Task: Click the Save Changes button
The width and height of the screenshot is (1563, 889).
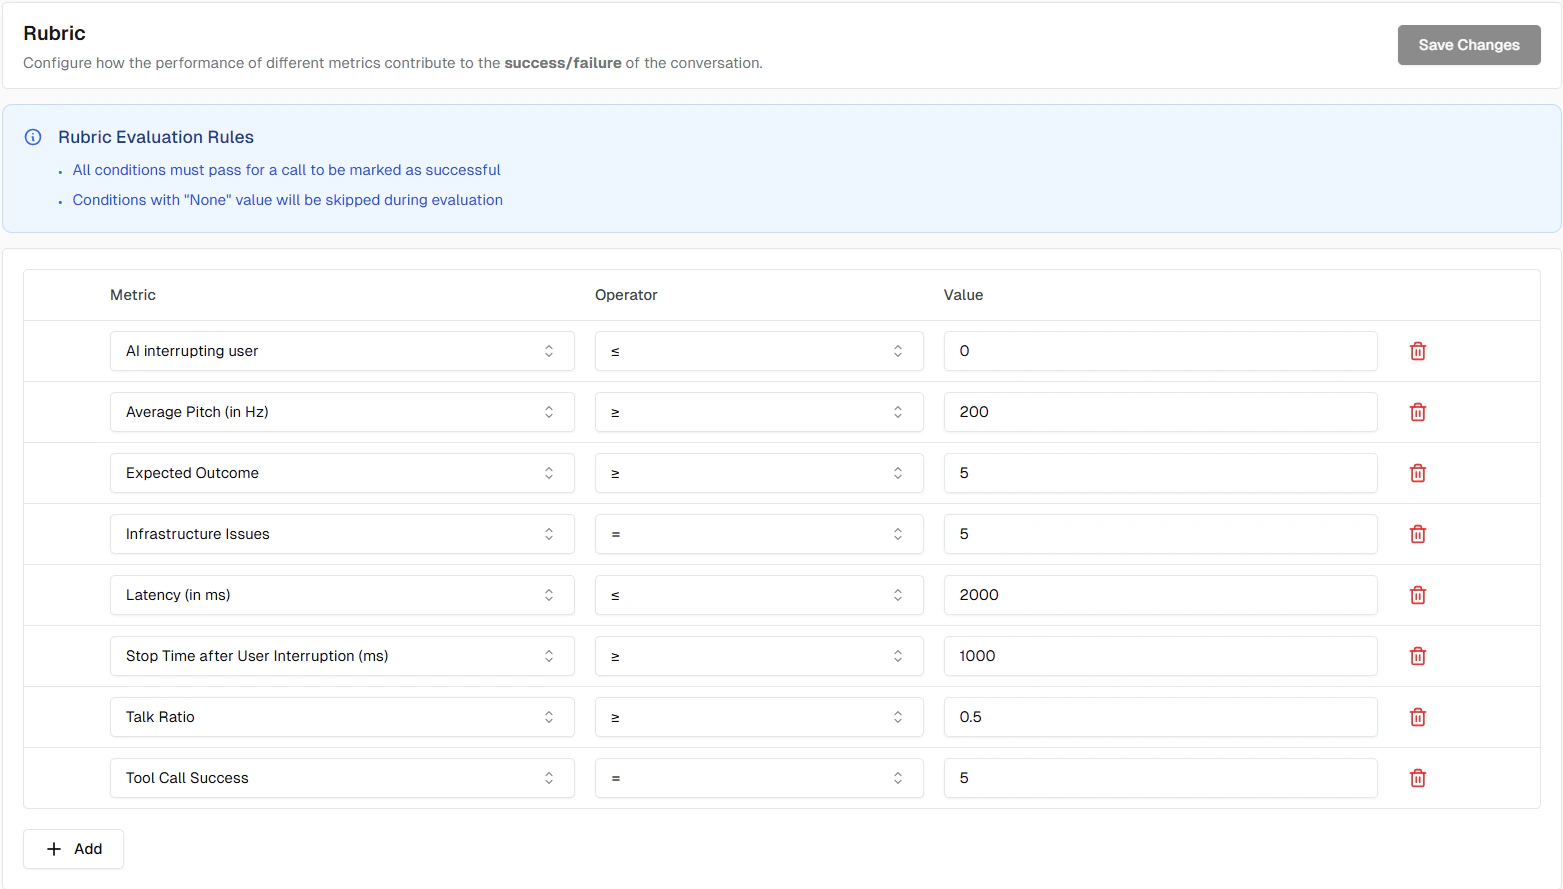Action: (1468, 45)
